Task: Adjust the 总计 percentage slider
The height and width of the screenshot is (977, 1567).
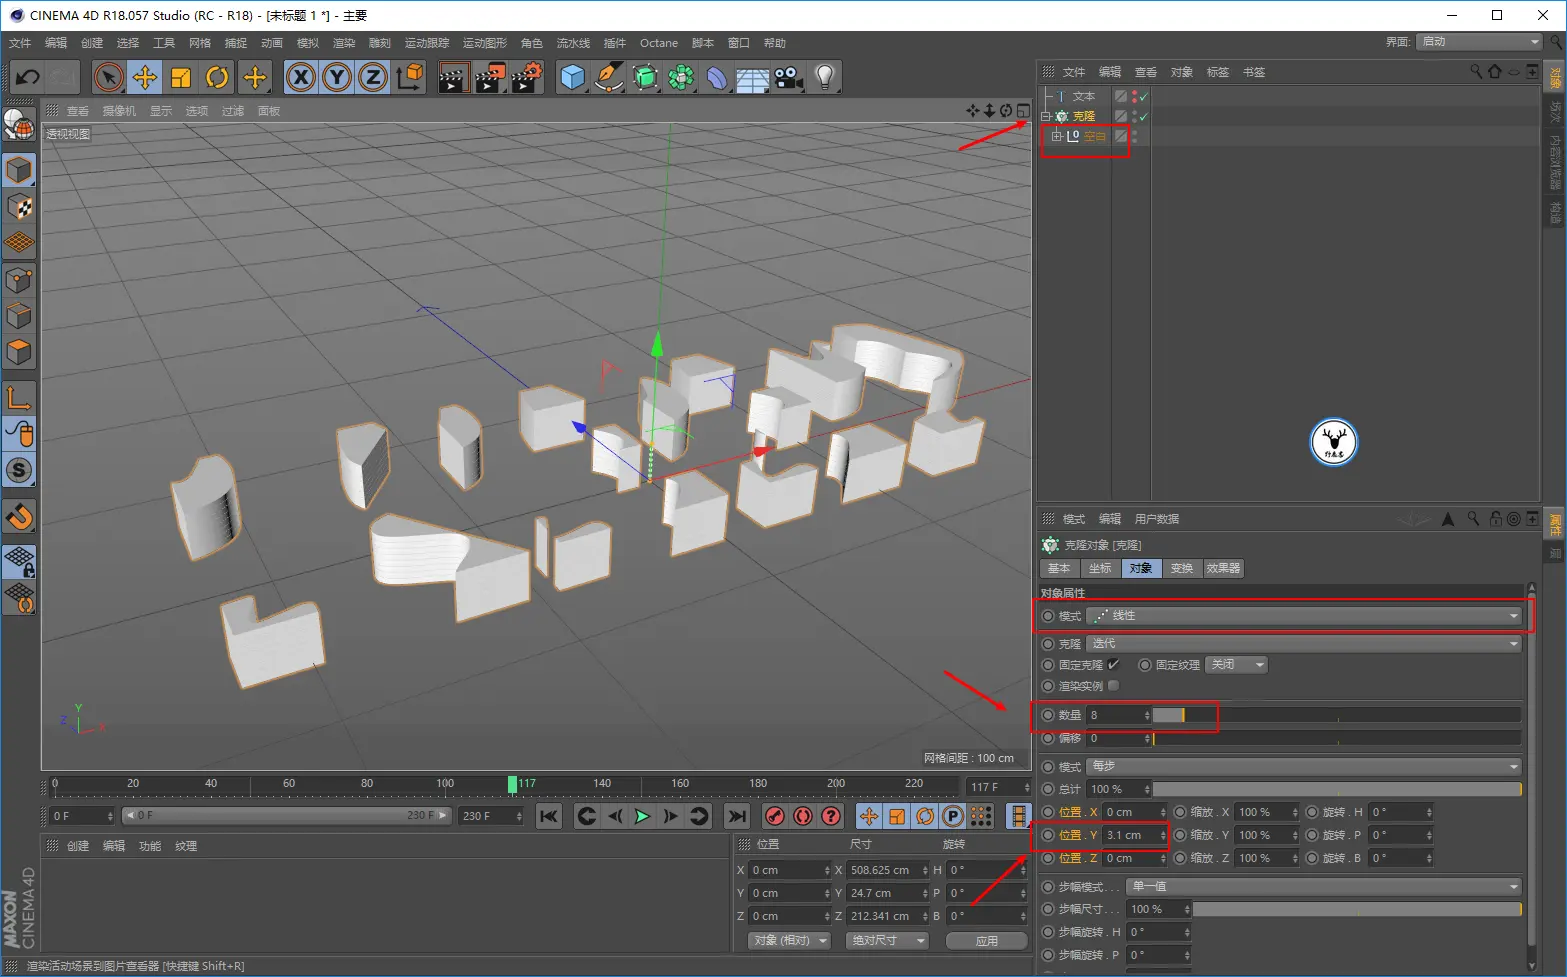Action: [x=1337, y=789]
